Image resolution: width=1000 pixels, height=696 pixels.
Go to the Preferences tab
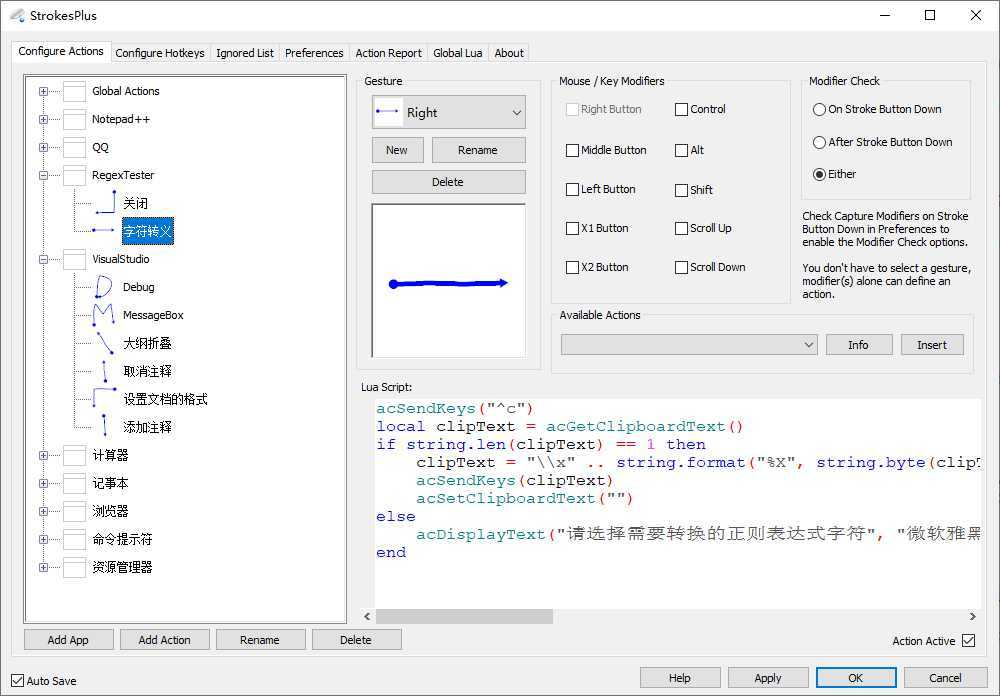click(x=314, y=53)
